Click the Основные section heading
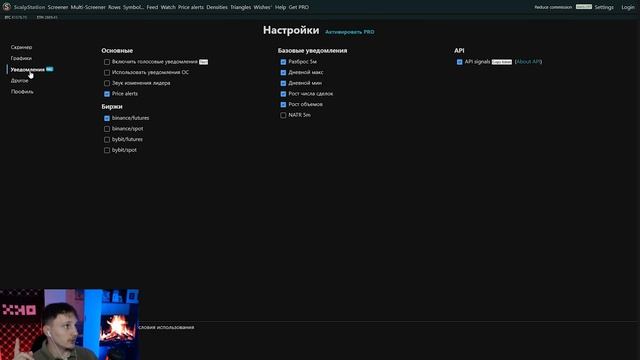The height and width of the screenshot is (360, 640). click(117, 51)
